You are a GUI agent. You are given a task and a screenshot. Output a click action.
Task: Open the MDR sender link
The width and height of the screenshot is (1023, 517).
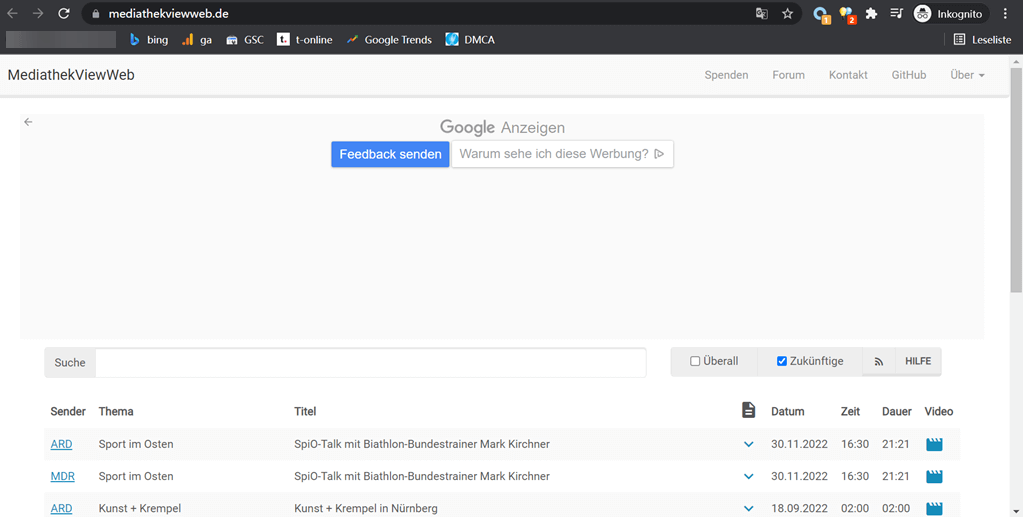63,476
